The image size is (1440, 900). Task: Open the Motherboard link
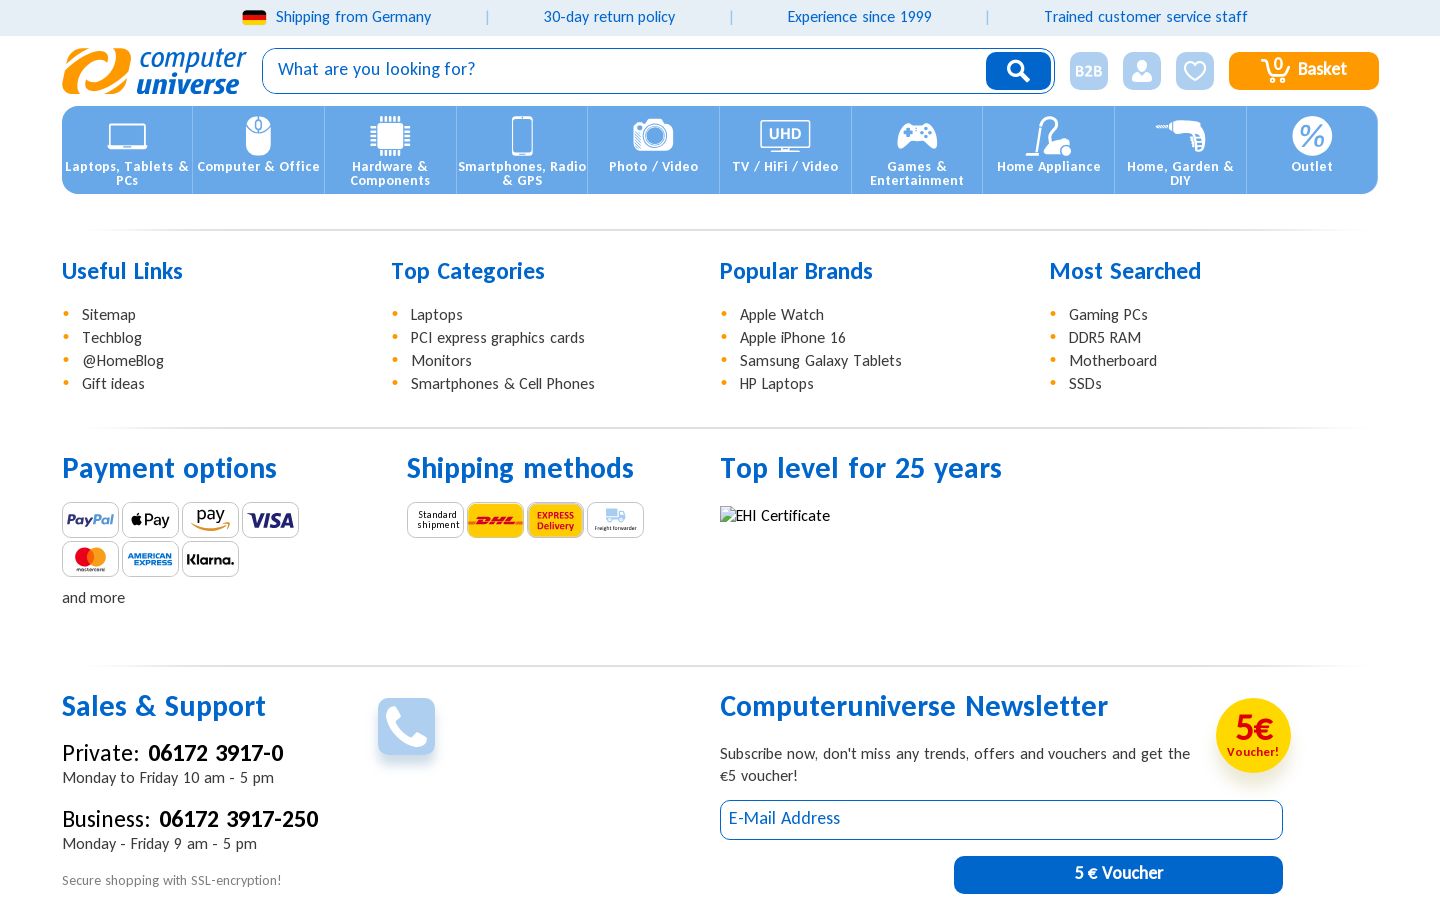[1113, 361]
